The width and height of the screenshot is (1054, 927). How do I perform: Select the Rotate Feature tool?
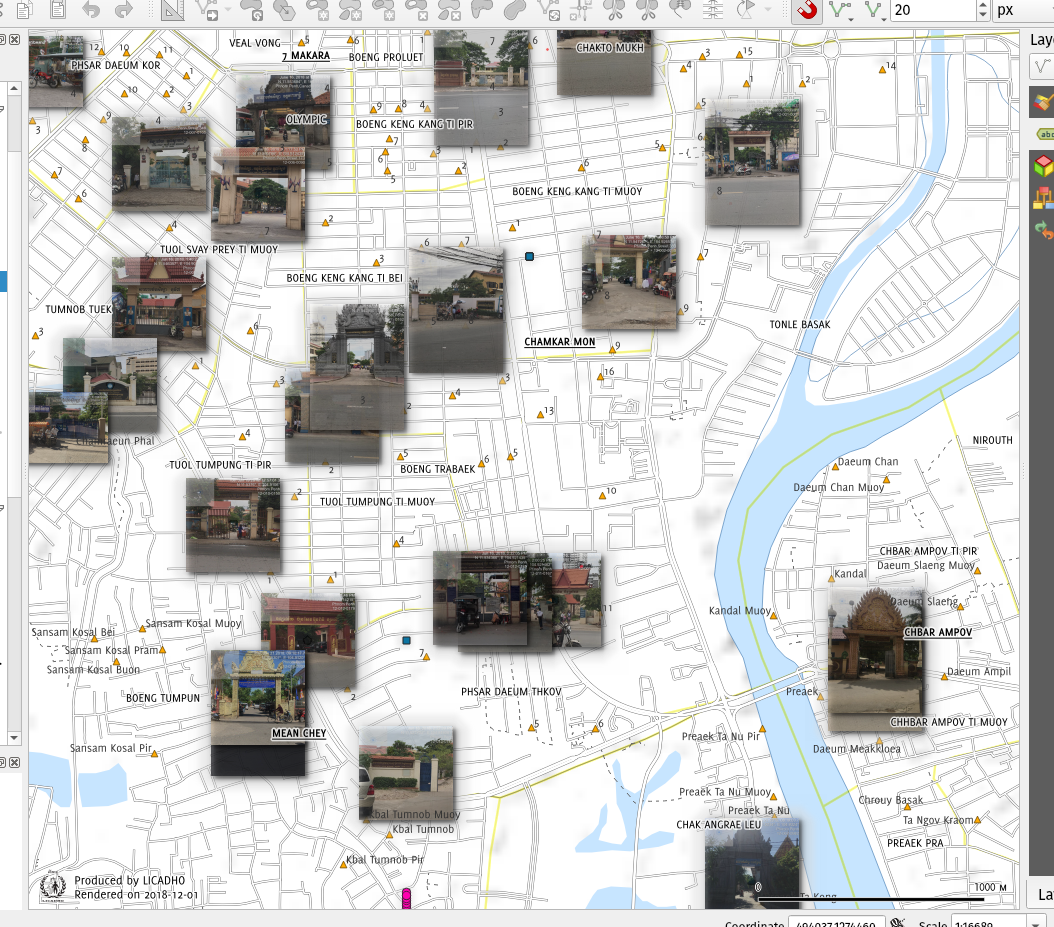point(251,9)
